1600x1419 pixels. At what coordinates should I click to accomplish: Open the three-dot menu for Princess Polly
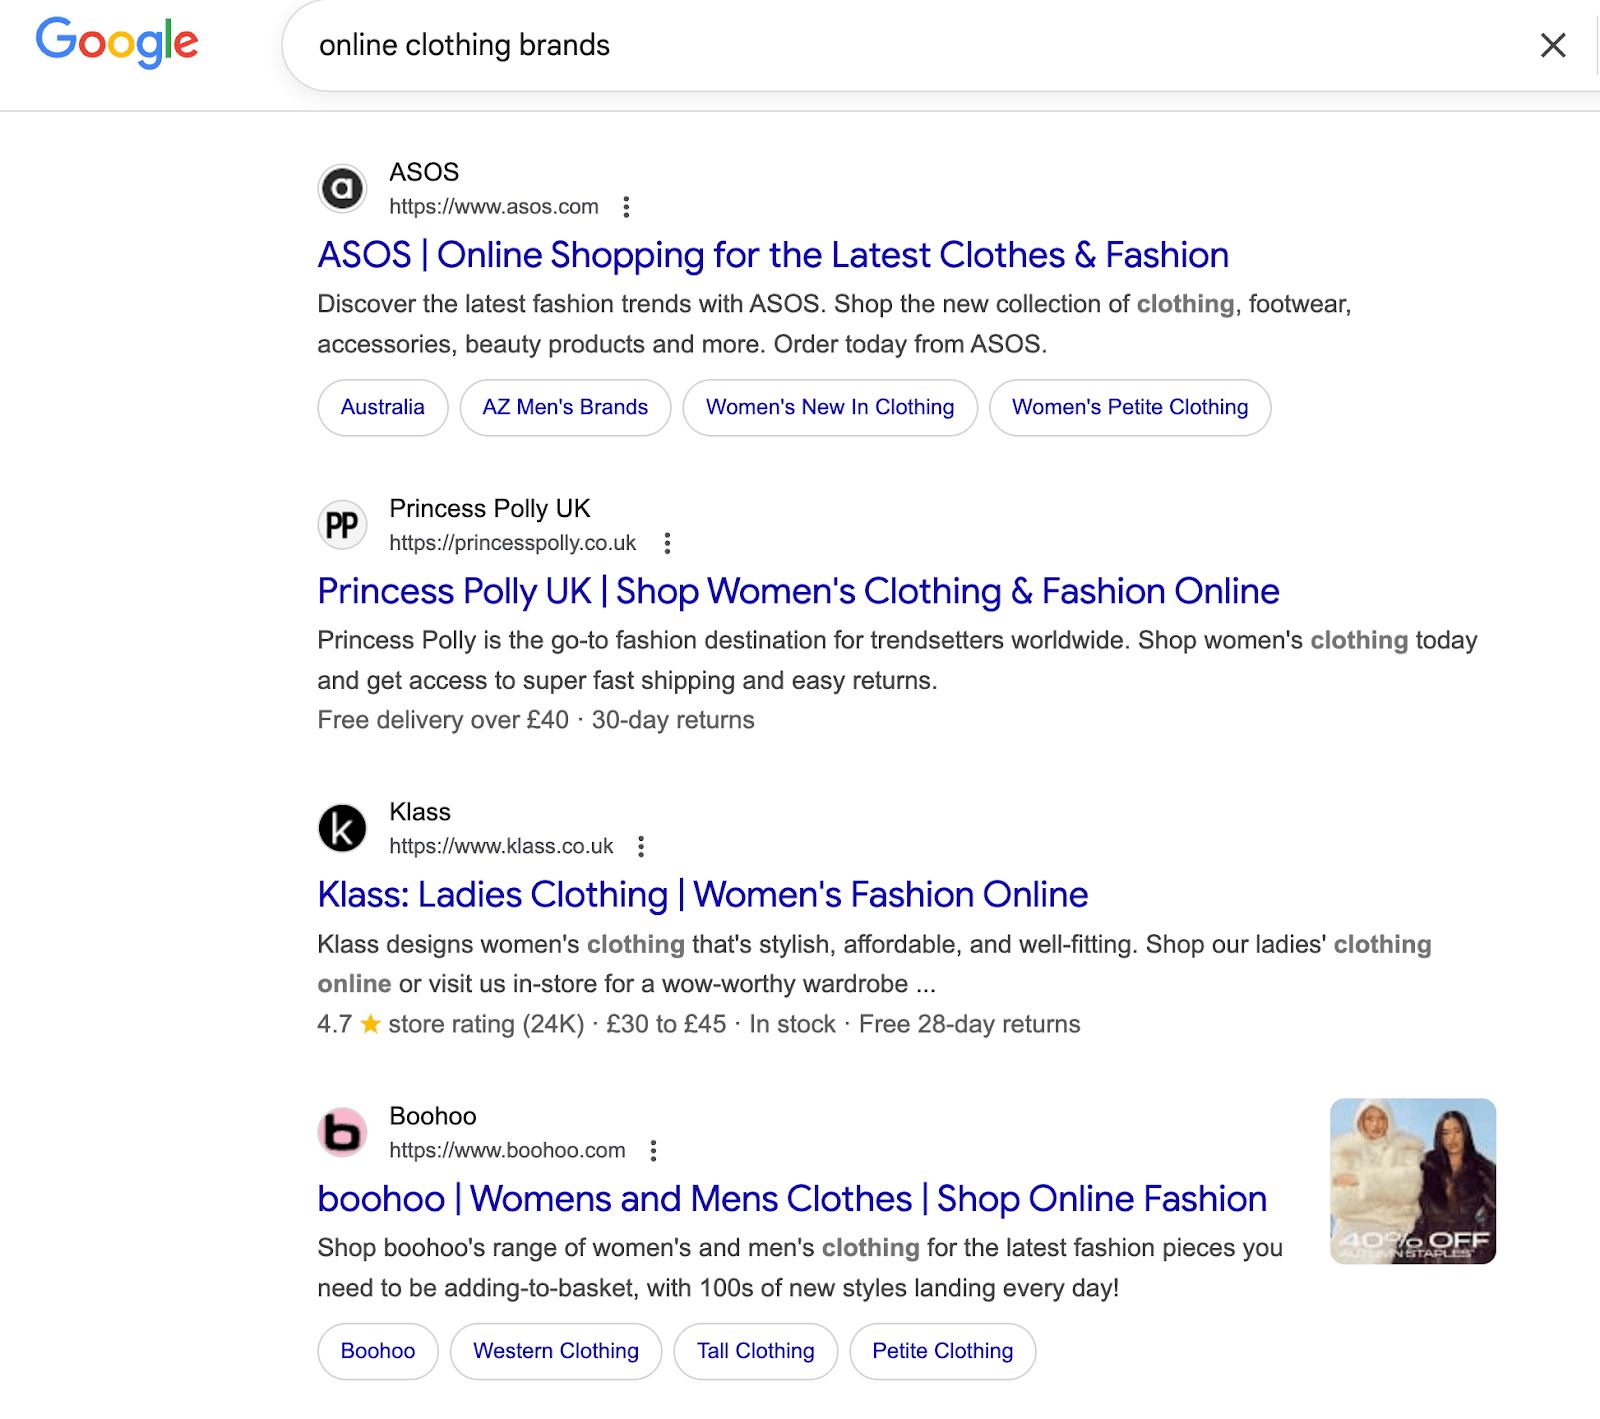[x=667, y=543]
